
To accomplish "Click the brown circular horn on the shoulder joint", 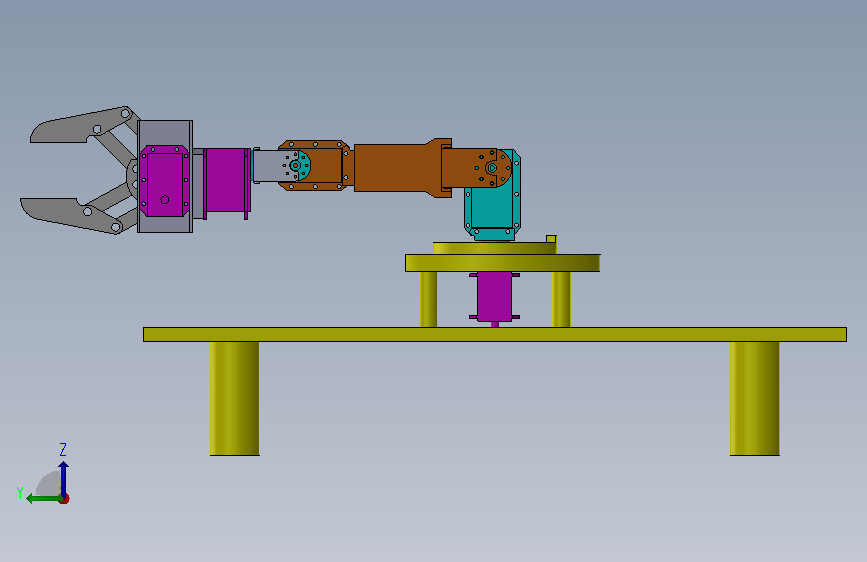I will click(492, 168).
